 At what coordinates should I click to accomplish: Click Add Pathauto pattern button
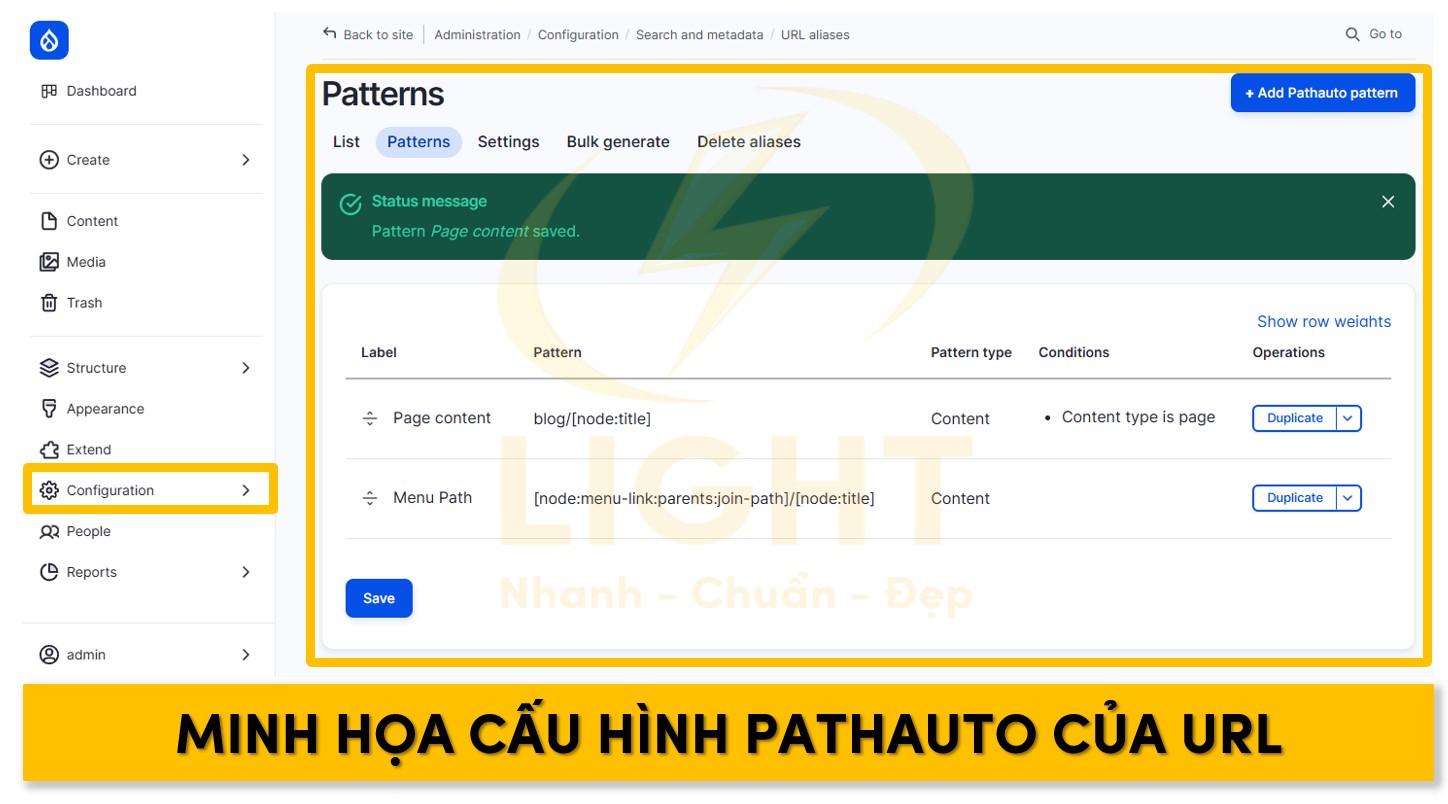point(1322,93)
